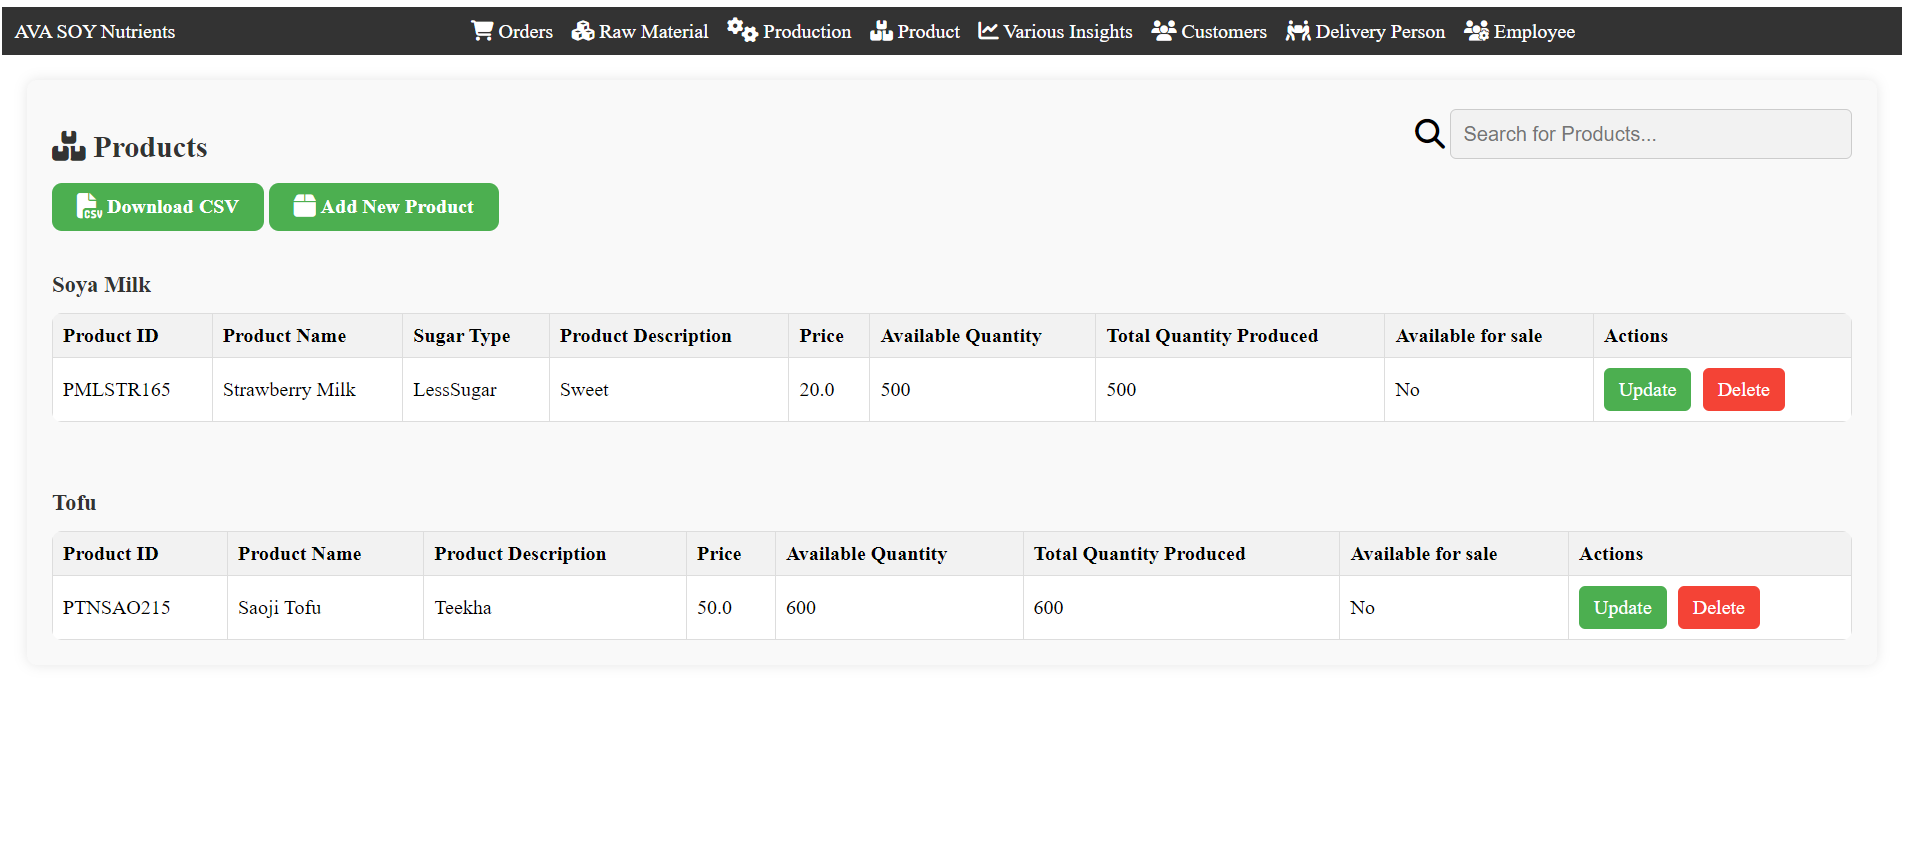
Task: Delete the Strawberry Milk product
Action: [1742, 390]
